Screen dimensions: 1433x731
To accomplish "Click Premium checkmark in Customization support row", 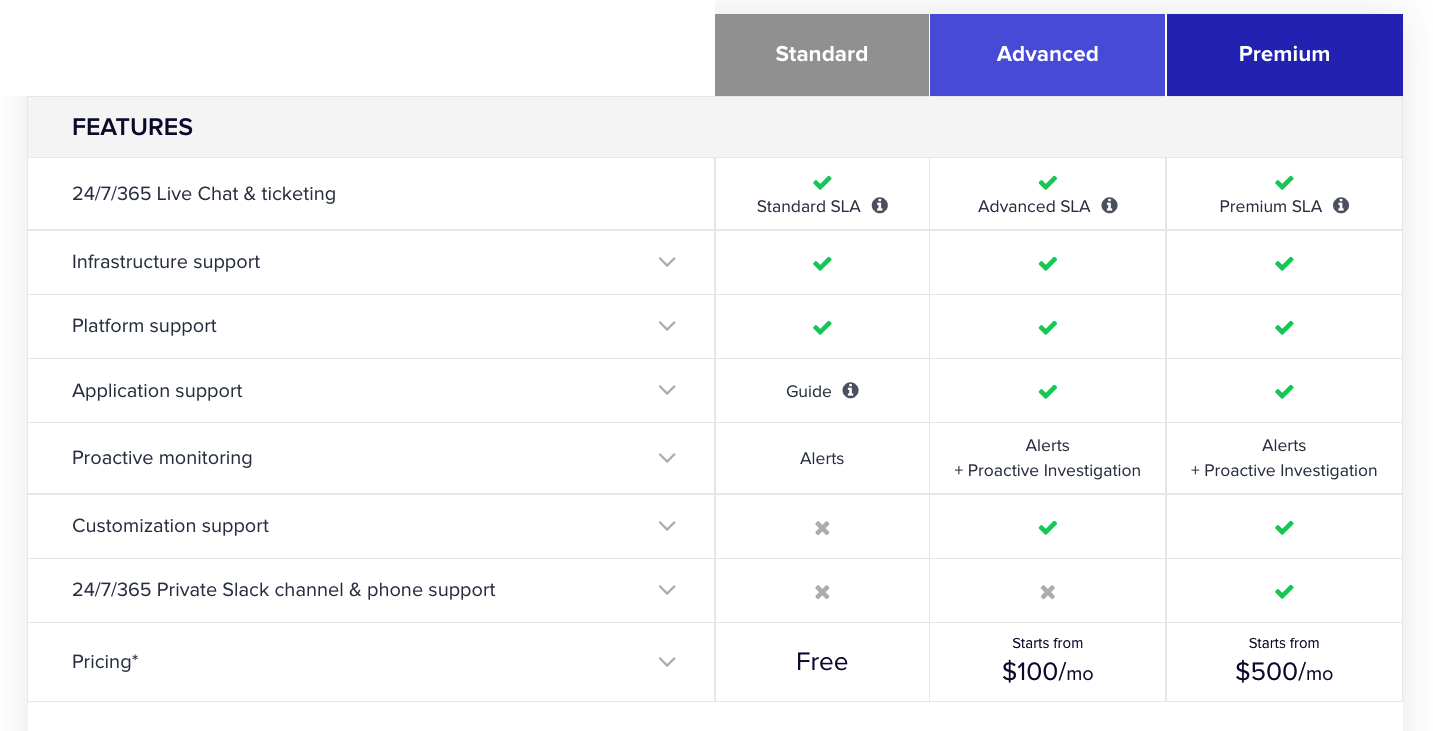I will pyautogui.click(x=1284, y=528).
